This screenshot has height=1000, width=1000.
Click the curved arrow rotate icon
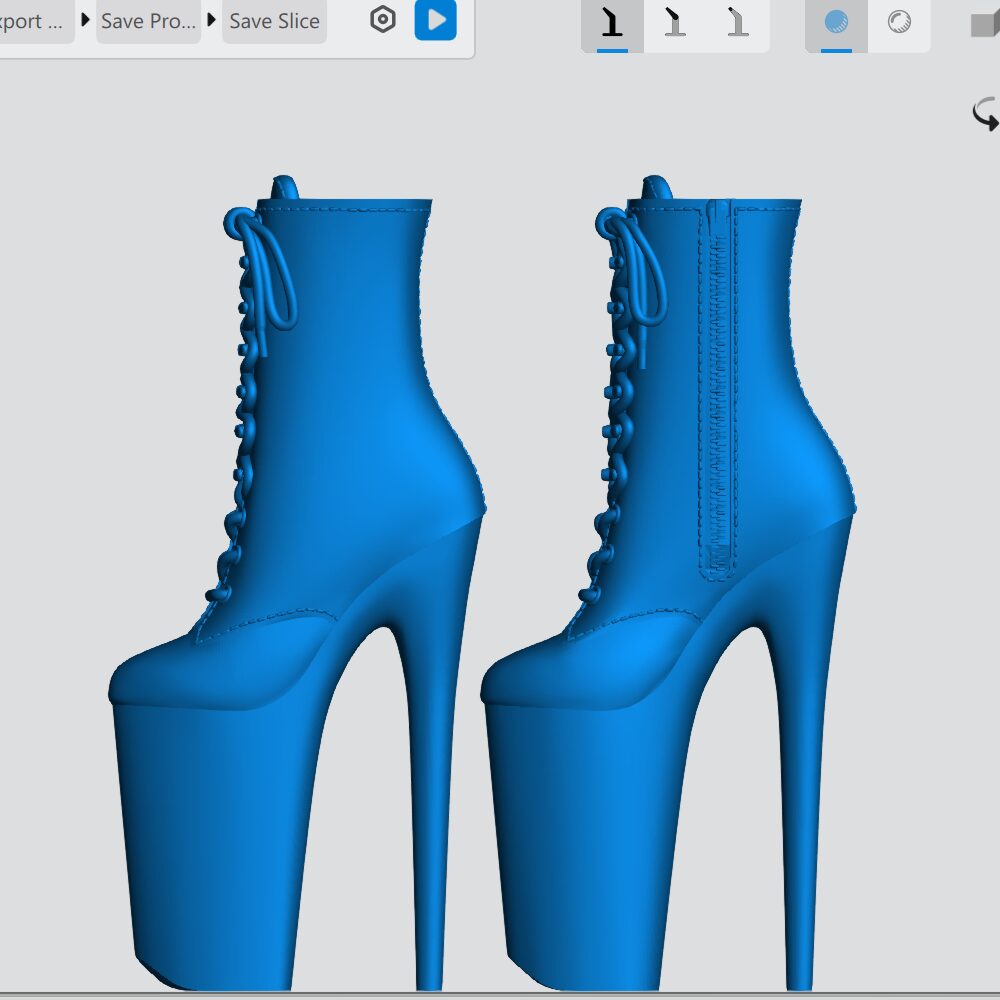pos(985,114)
